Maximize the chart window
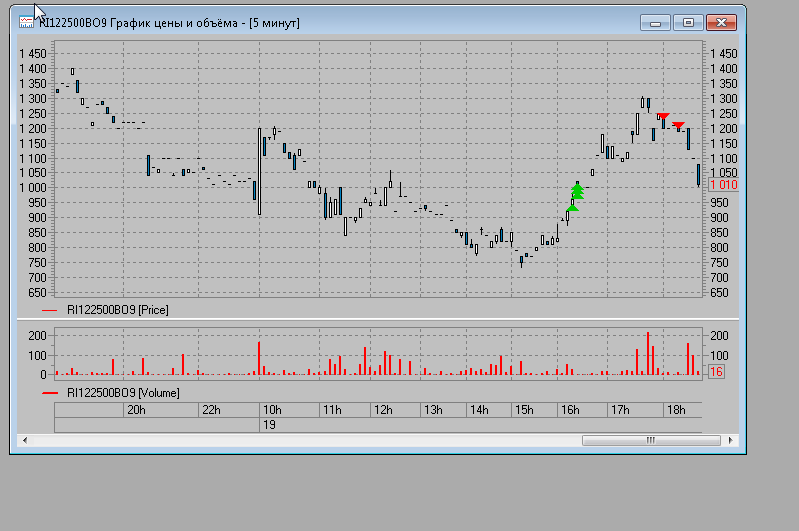 tap(688, 23)
